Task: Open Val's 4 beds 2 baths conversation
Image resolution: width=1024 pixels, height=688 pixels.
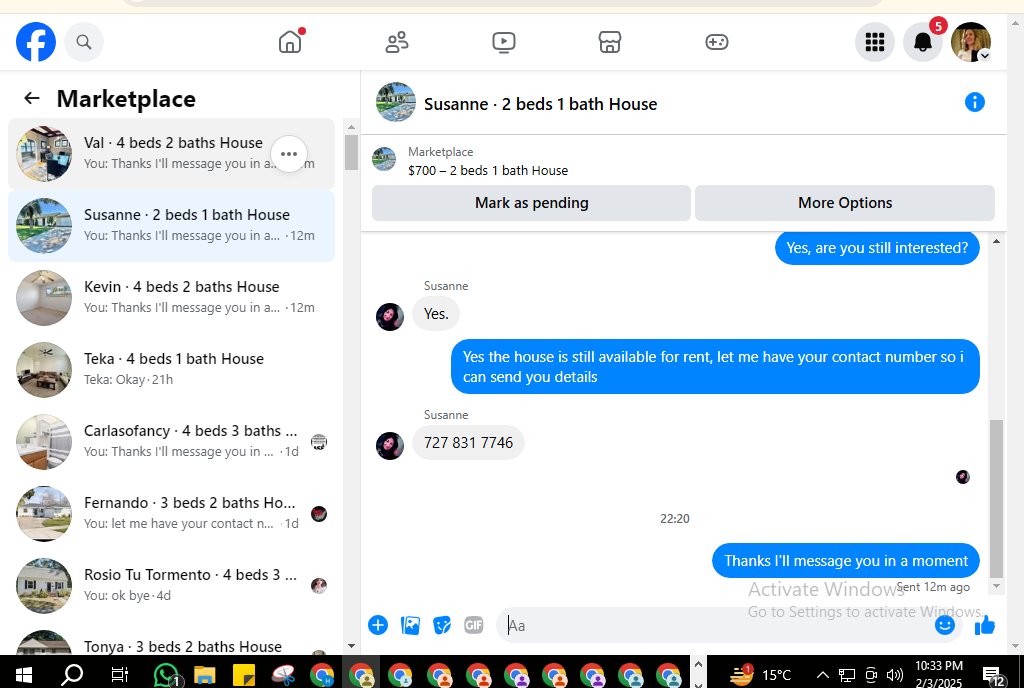Action: click(x=171, y=154)
